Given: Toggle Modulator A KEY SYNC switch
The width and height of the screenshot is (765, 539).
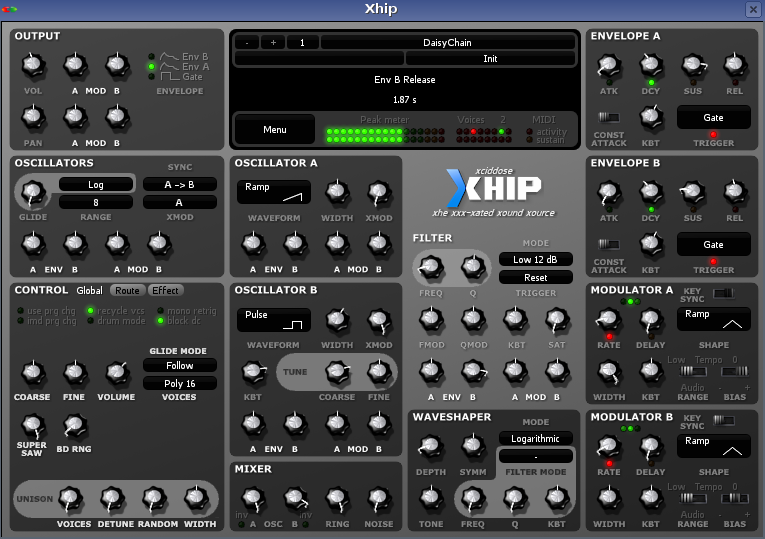Looking at the screenshot, I should (x=724, y=293).
